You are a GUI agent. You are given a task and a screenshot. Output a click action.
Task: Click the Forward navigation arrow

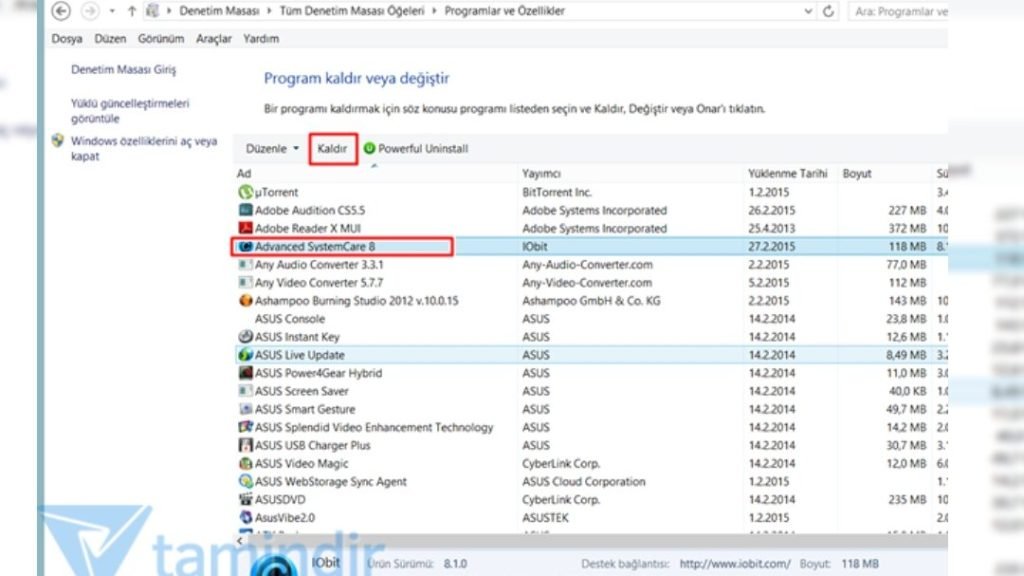pos(90,10)
